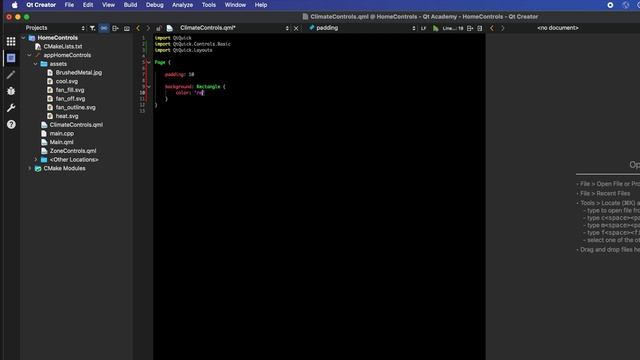Select heat.svg file
640x360 pixels.
click(x=67, y=116)
